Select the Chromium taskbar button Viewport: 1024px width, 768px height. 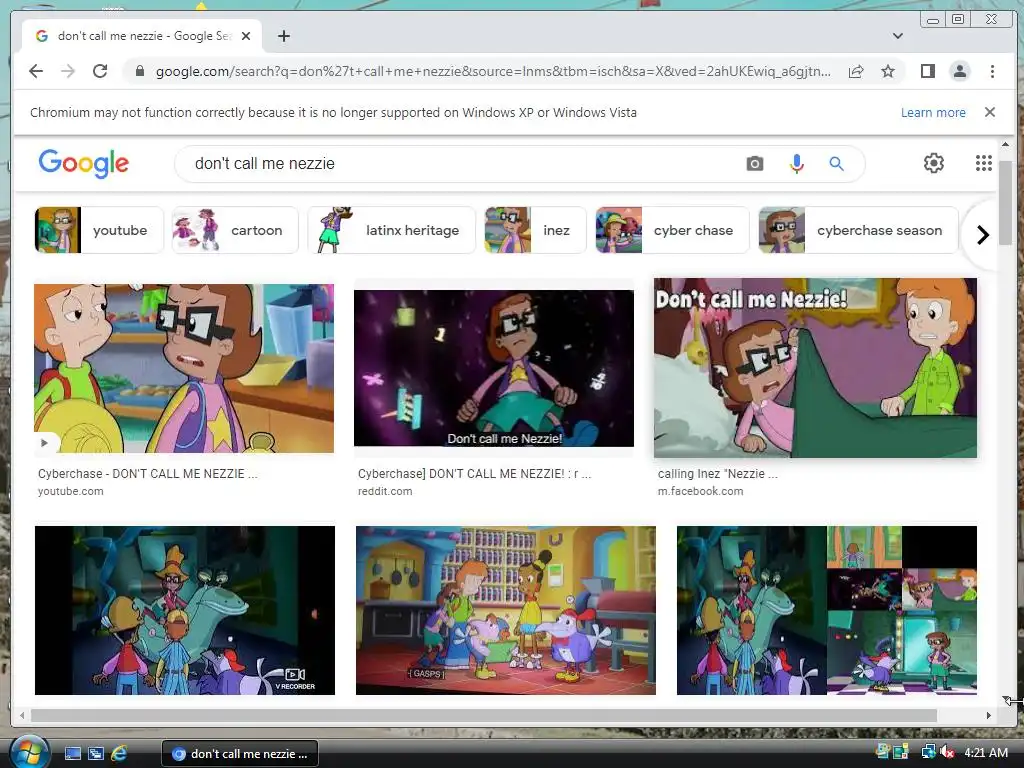240,754
